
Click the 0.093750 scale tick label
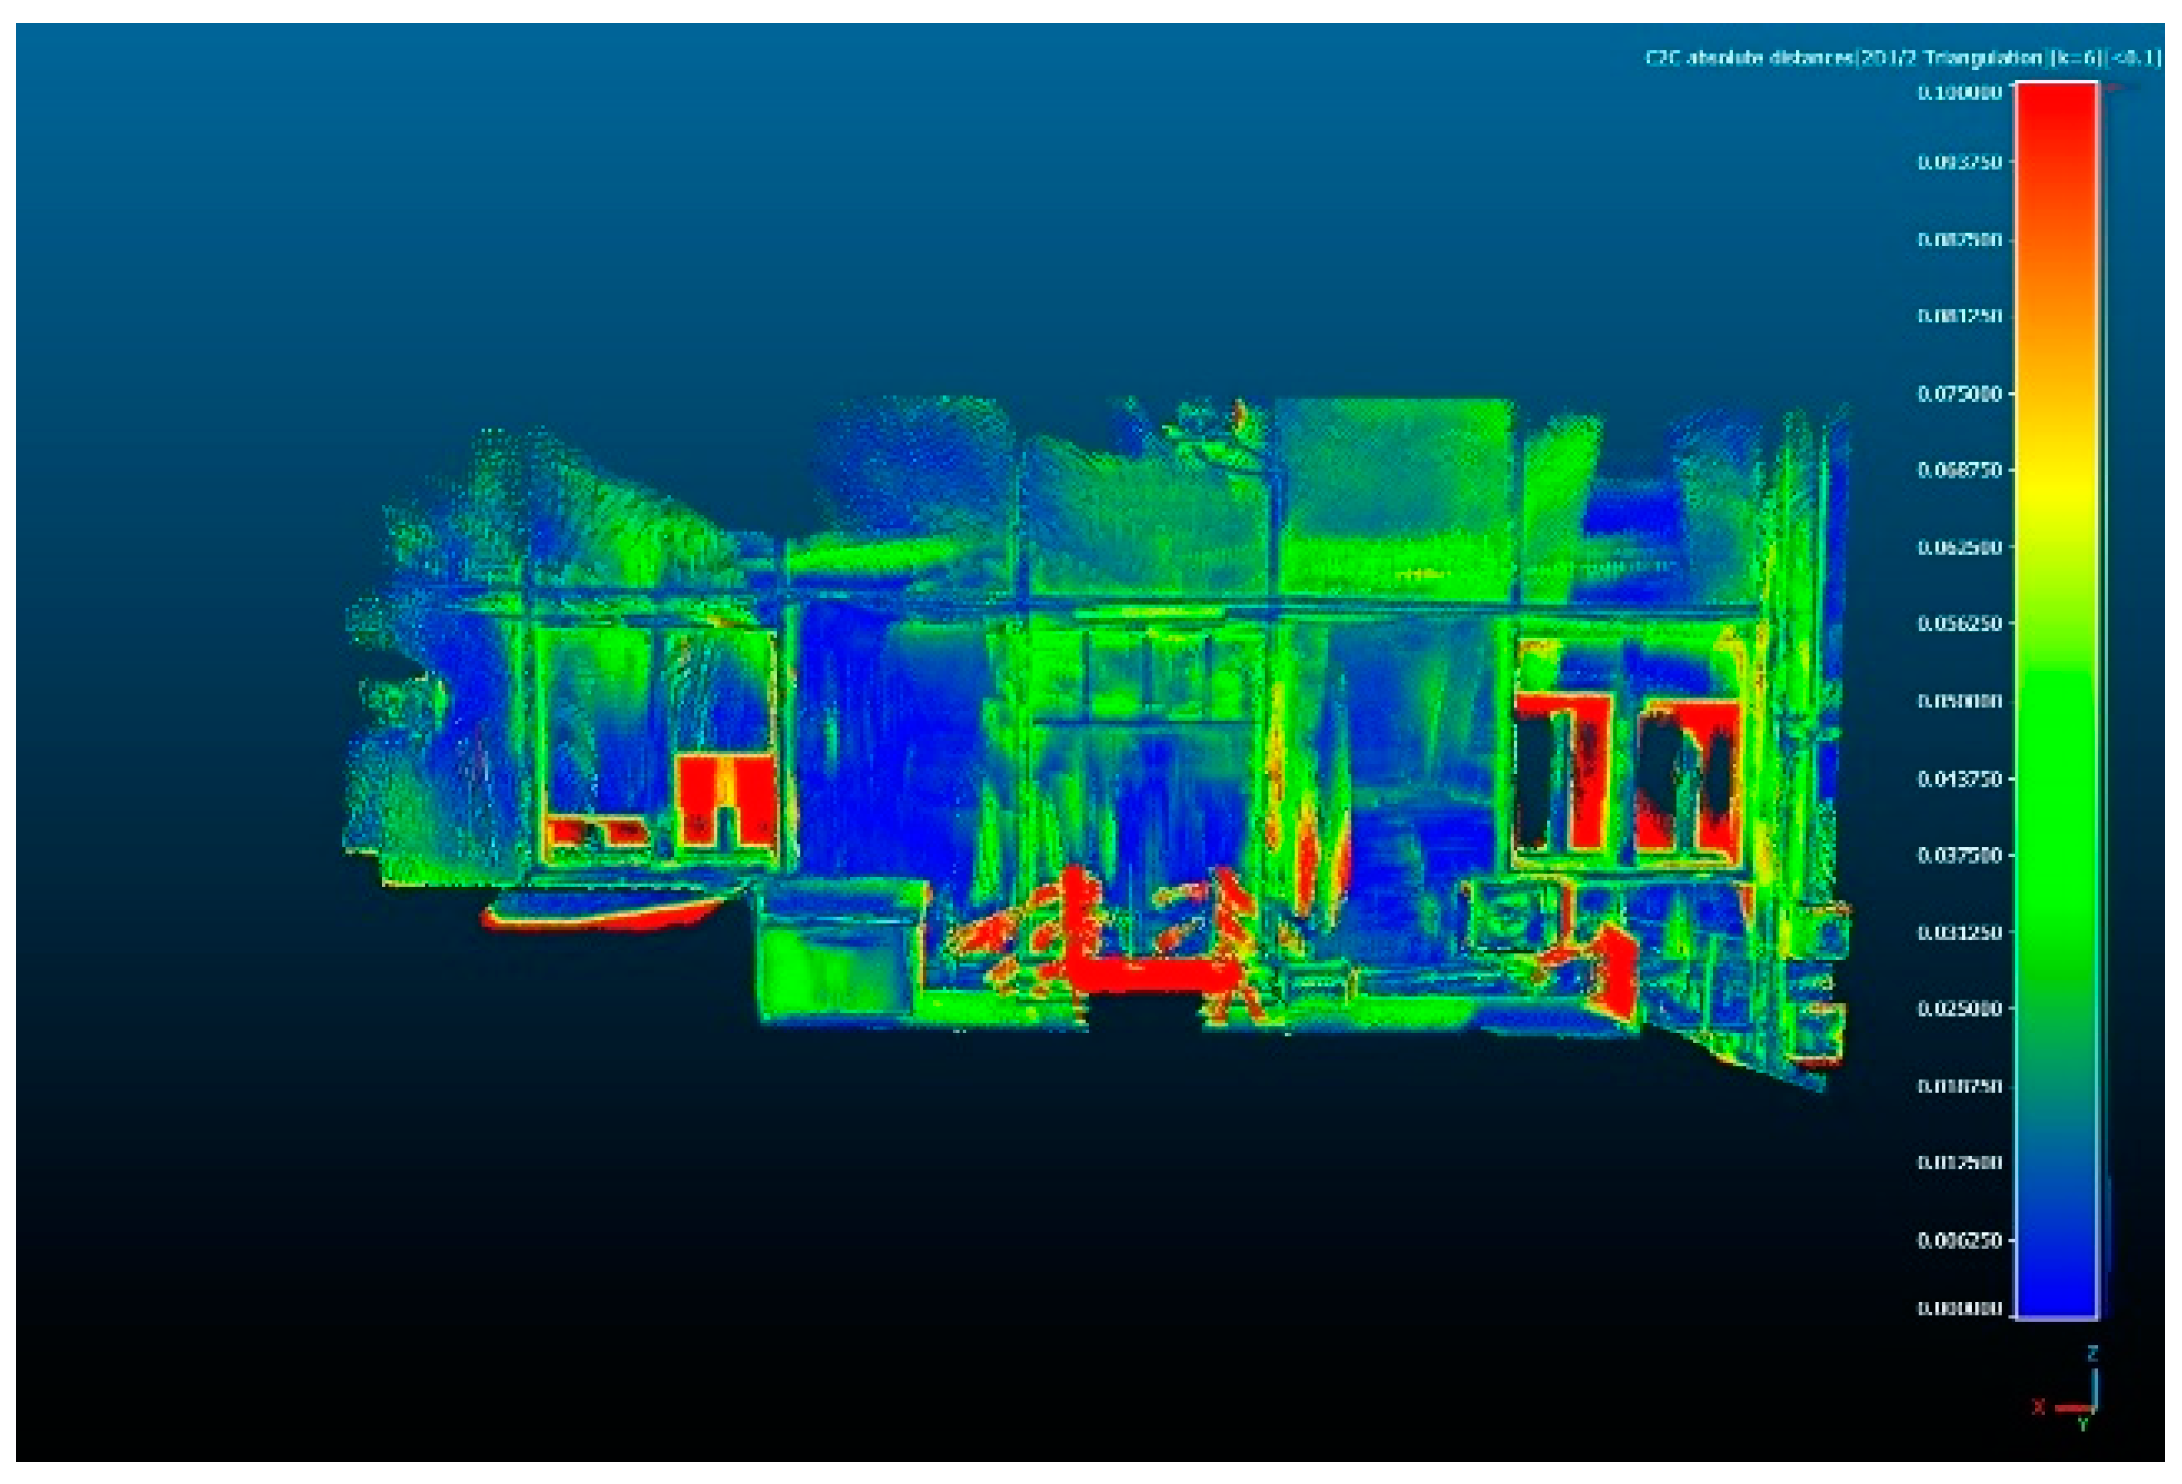1959,162
